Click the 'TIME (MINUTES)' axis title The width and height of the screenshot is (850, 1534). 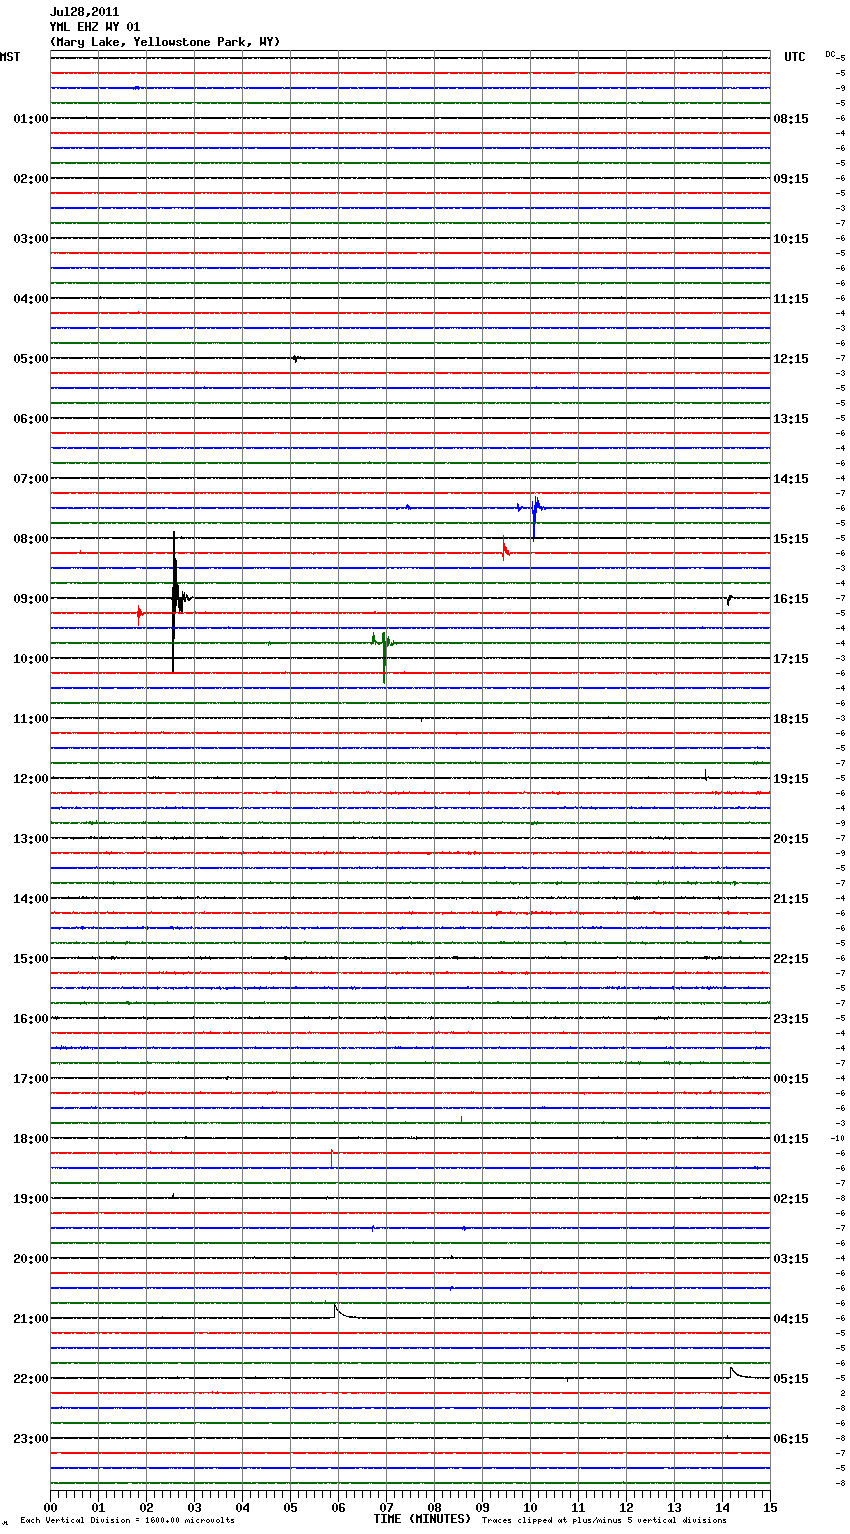(422, 1519)
